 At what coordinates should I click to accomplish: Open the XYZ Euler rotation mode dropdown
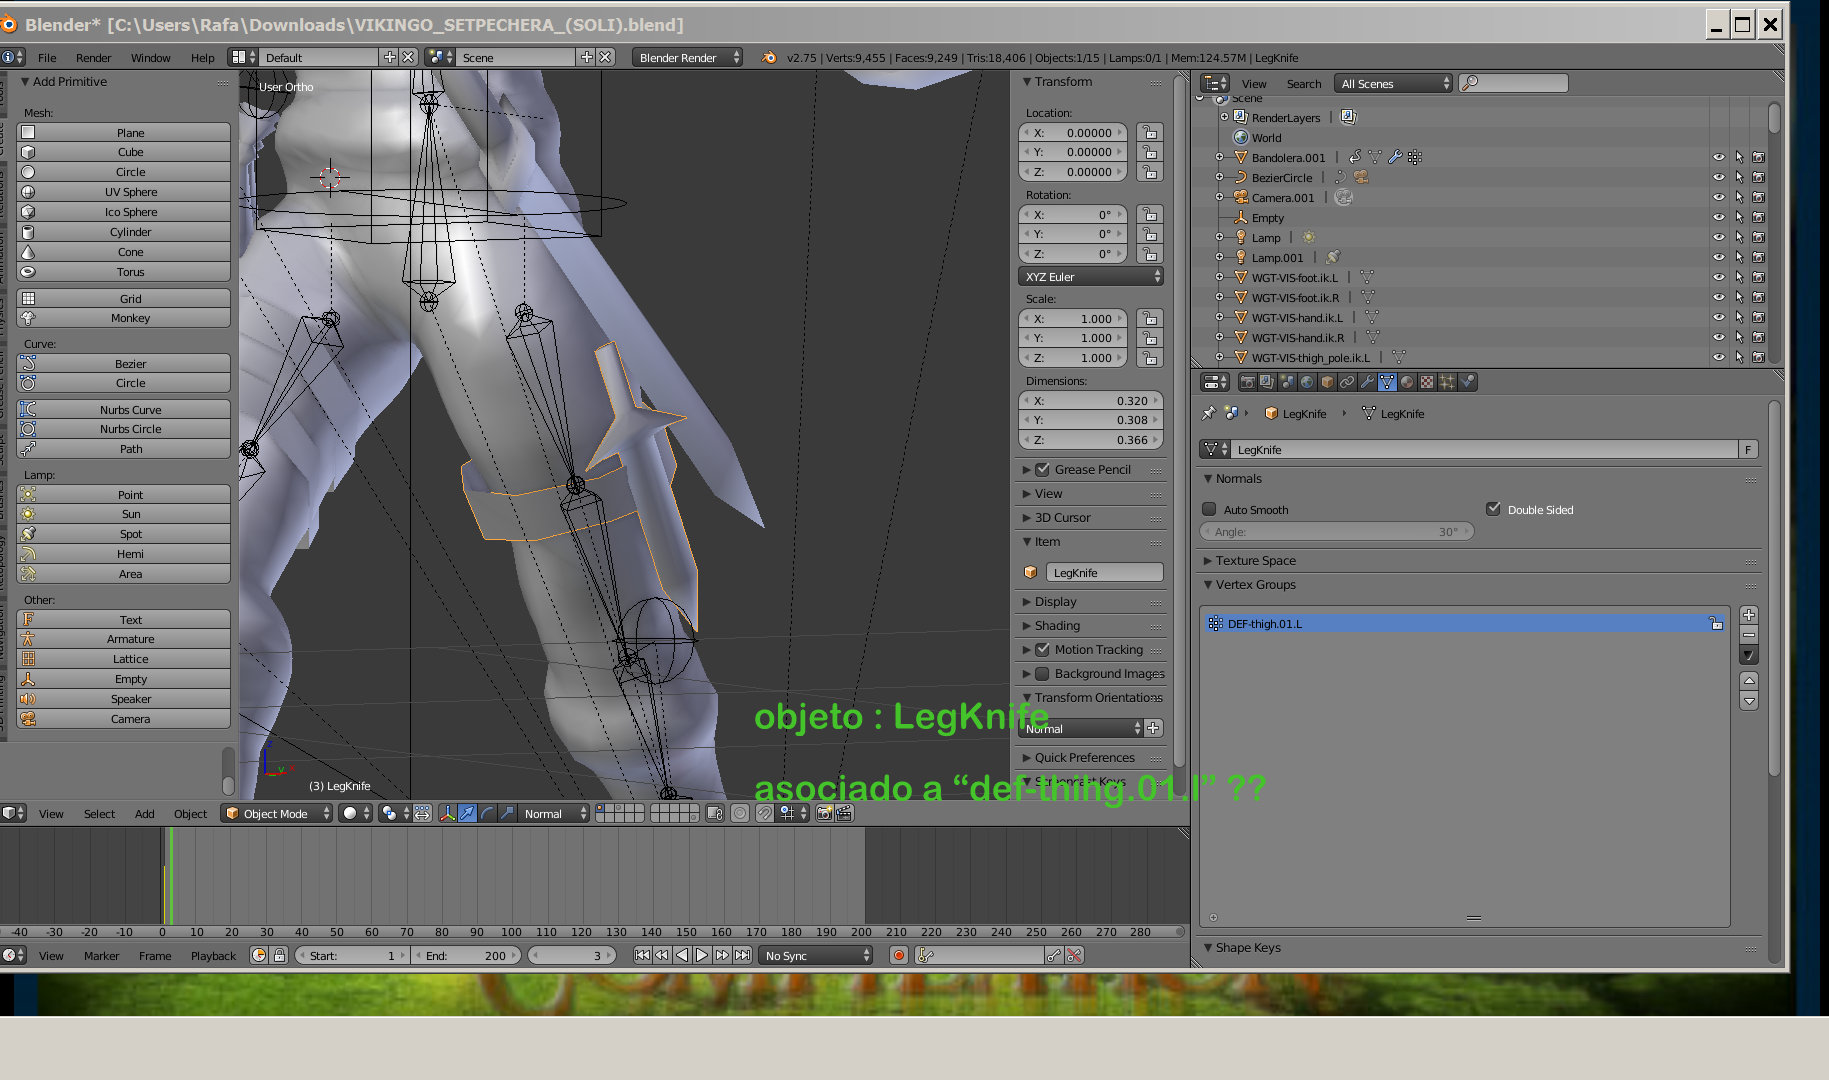(x=1090, y=277)
